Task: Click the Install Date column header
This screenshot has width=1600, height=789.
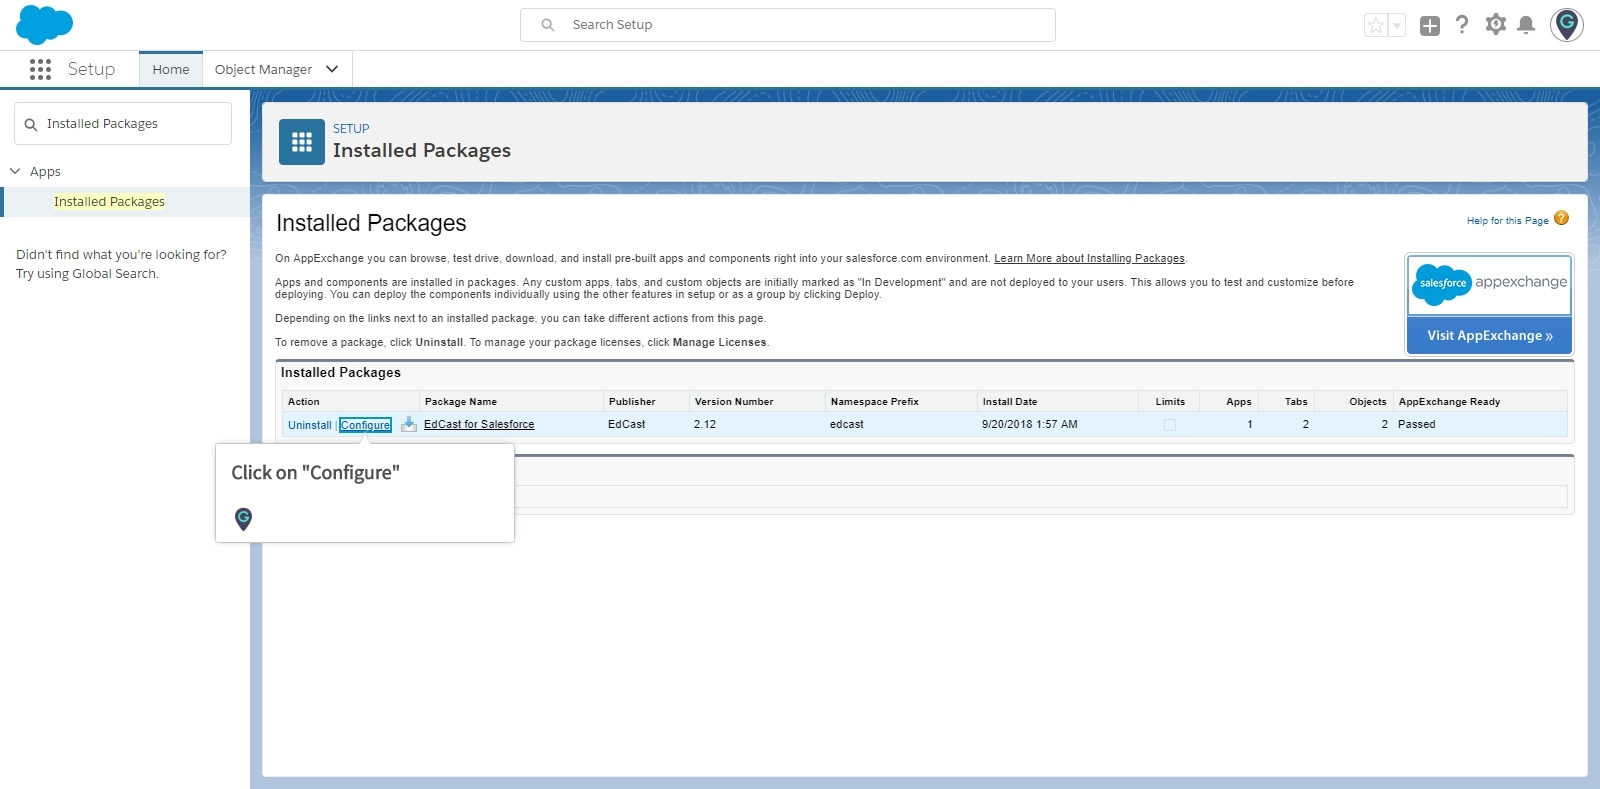Action: (1010, 401)
